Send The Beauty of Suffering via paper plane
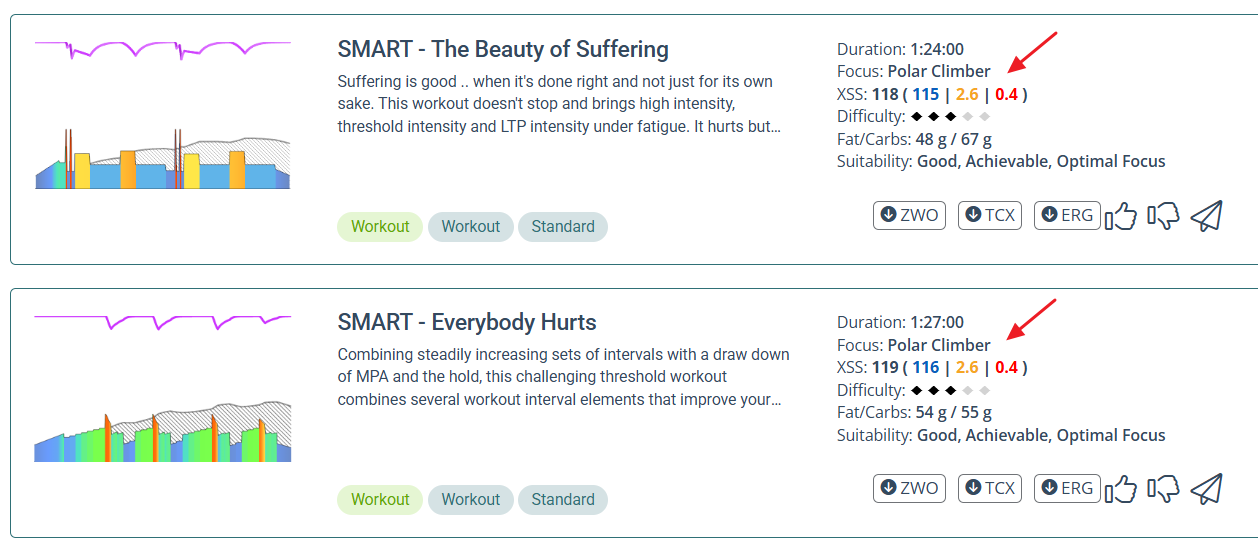 click(x=1207, y=216)
